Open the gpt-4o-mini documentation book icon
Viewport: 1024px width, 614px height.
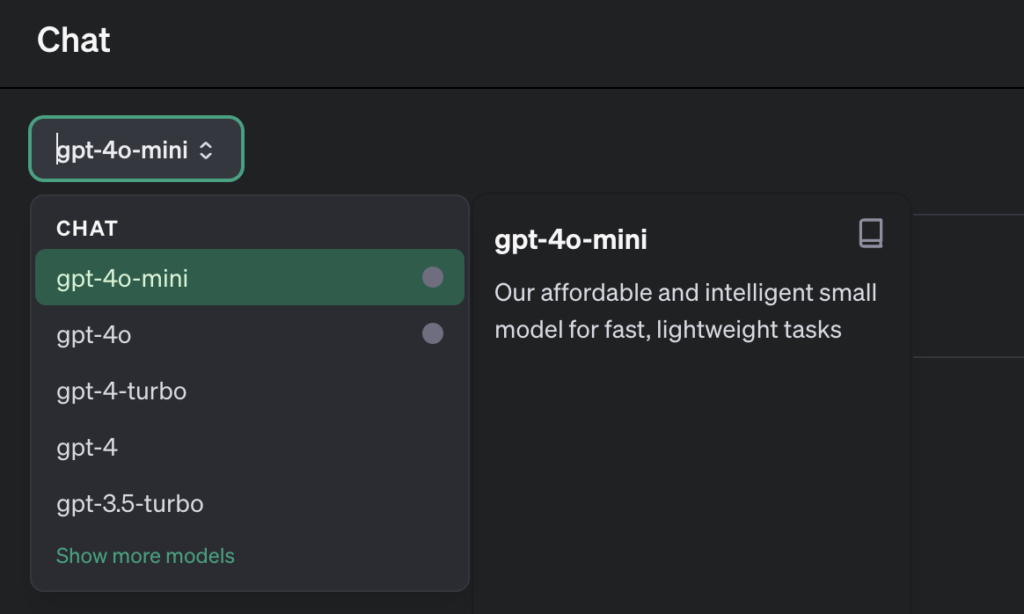(x=871, y=233)
